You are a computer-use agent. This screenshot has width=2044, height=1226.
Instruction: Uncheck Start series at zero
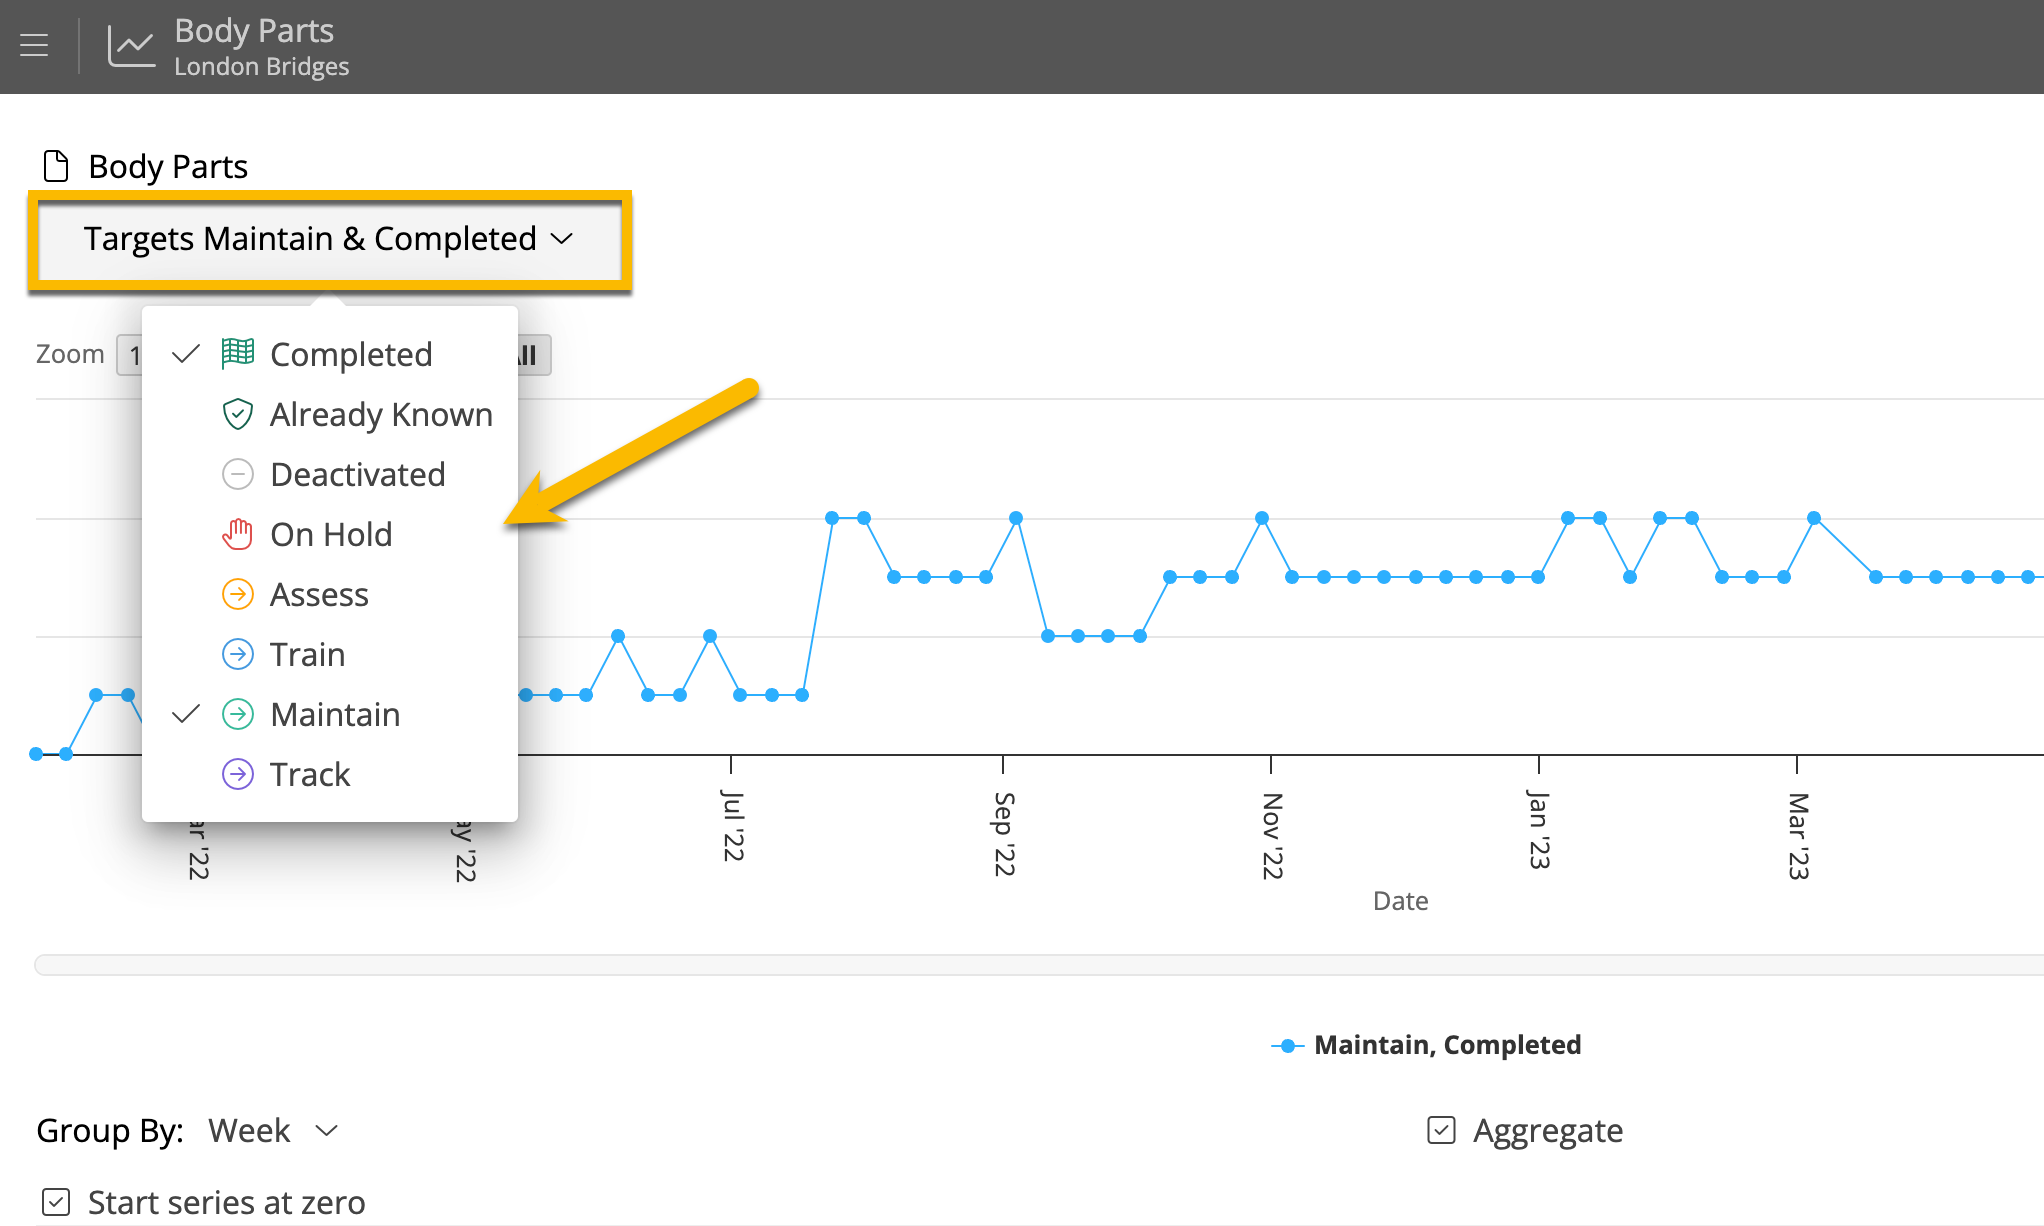(x=55, y=1202)
